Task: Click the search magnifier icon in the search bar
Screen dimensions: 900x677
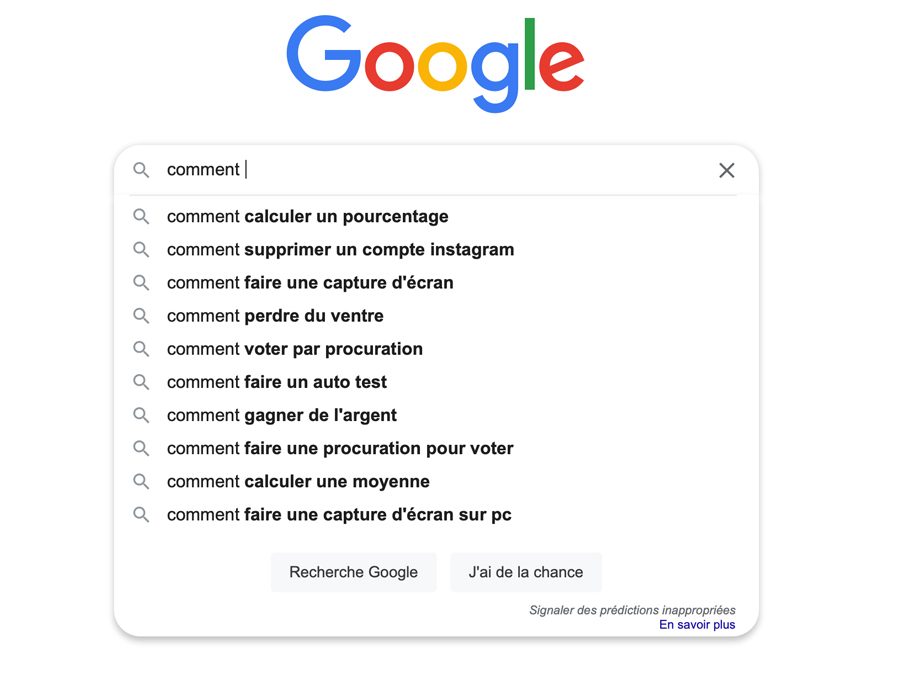Action: click(x=141, y=170)
